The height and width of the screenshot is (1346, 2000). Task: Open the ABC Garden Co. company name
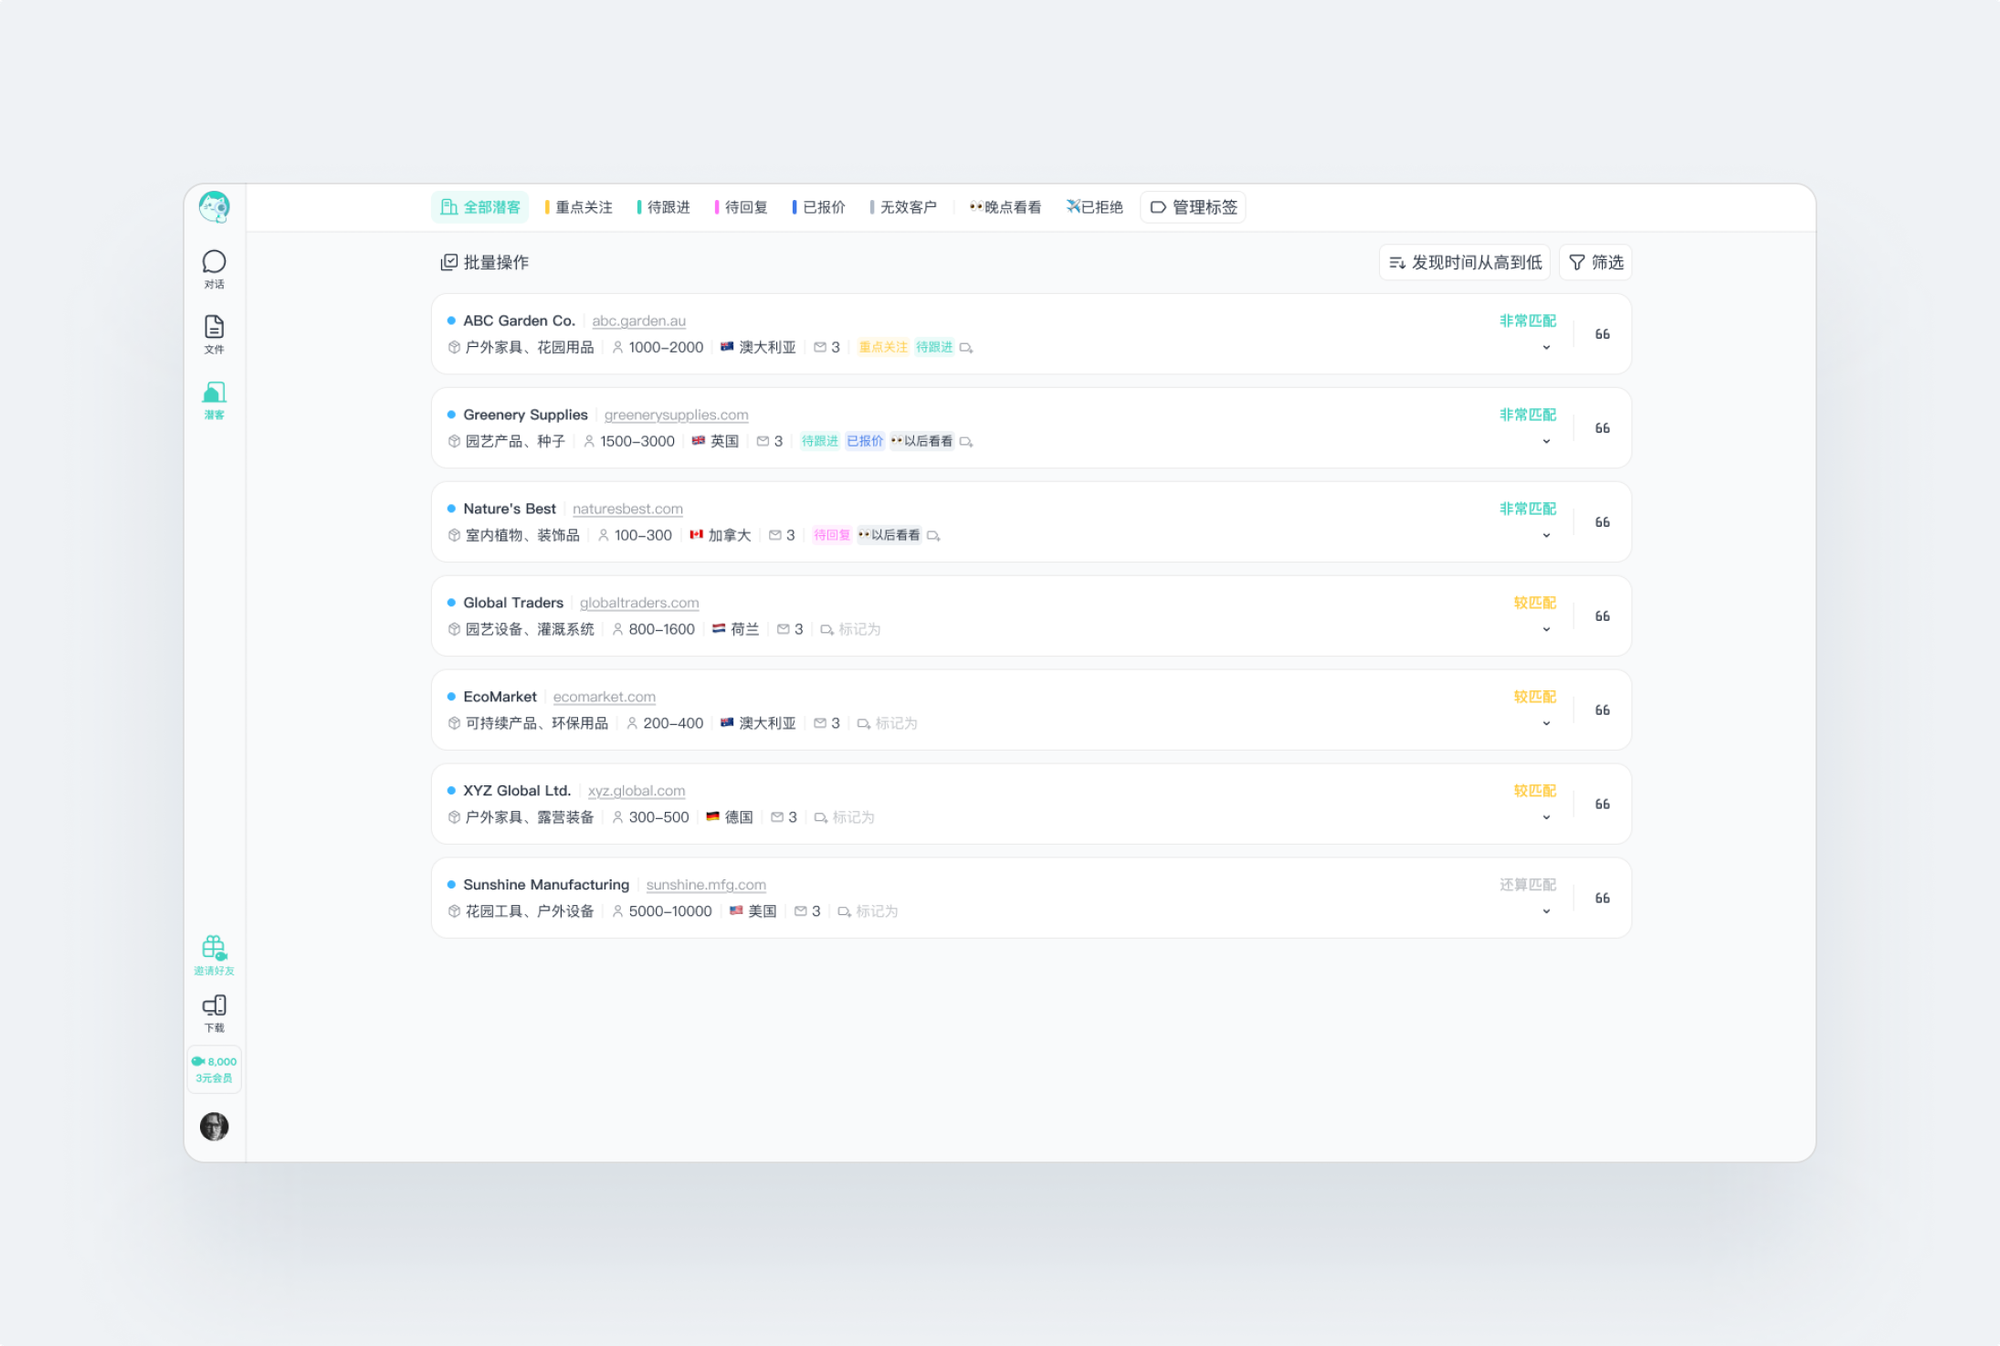(x=519, y=321)
